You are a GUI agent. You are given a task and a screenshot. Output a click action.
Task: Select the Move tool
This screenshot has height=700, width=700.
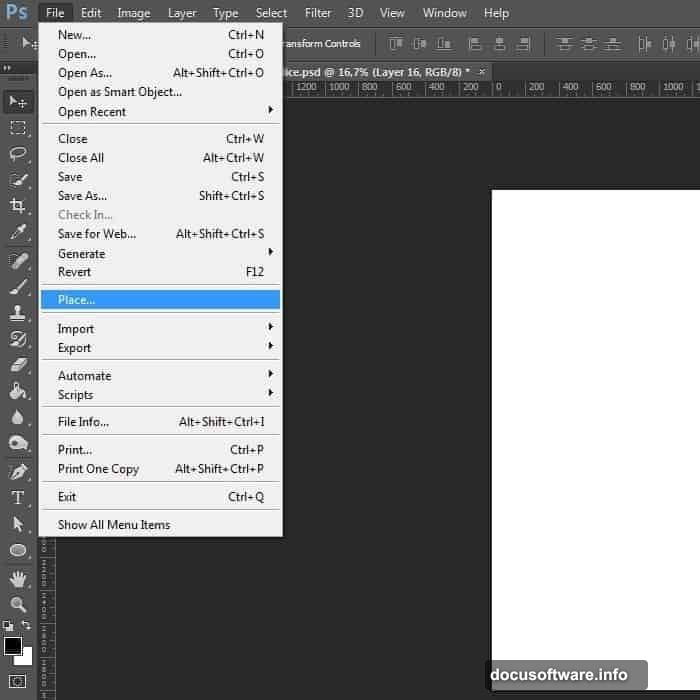(18, 101)
